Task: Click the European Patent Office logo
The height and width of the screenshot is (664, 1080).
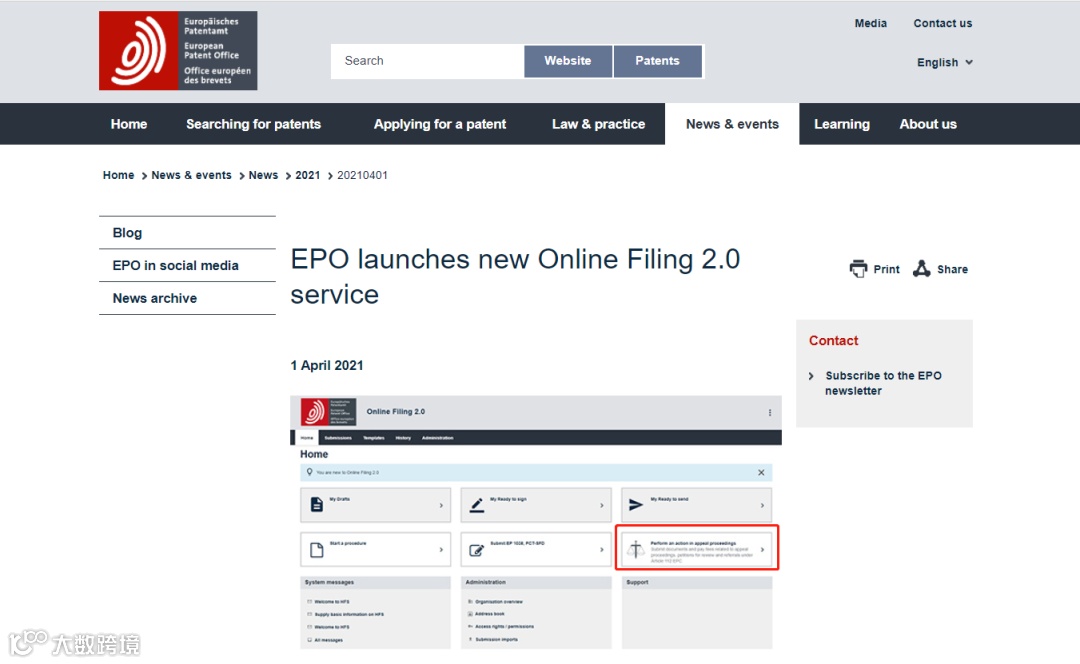Action: click(x=178, y=50)
